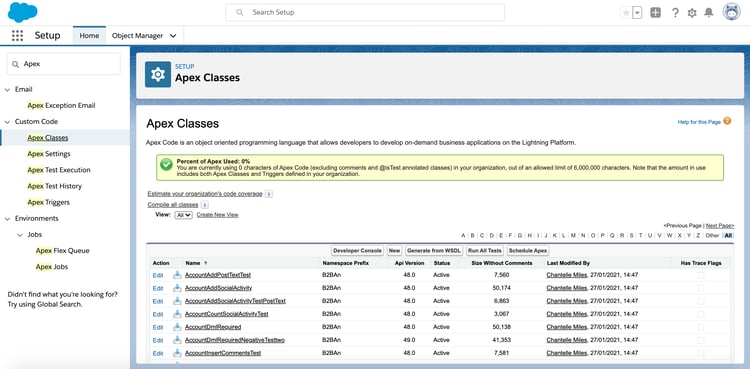The width and height of the screenshot is (750, 369).
Task: Download AccountAddSocialActivity class icon
Action: point(177,288)
